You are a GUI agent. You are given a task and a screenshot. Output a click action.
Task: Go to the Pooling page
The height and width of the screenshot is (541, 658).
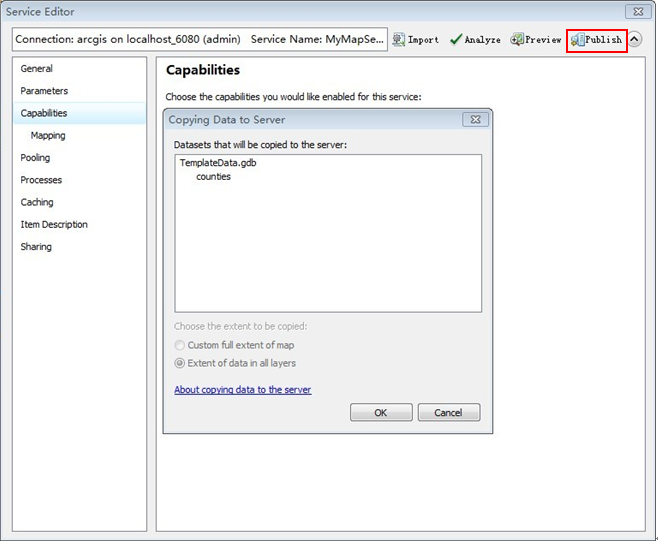pyautogui.click(x=35, y=157)
